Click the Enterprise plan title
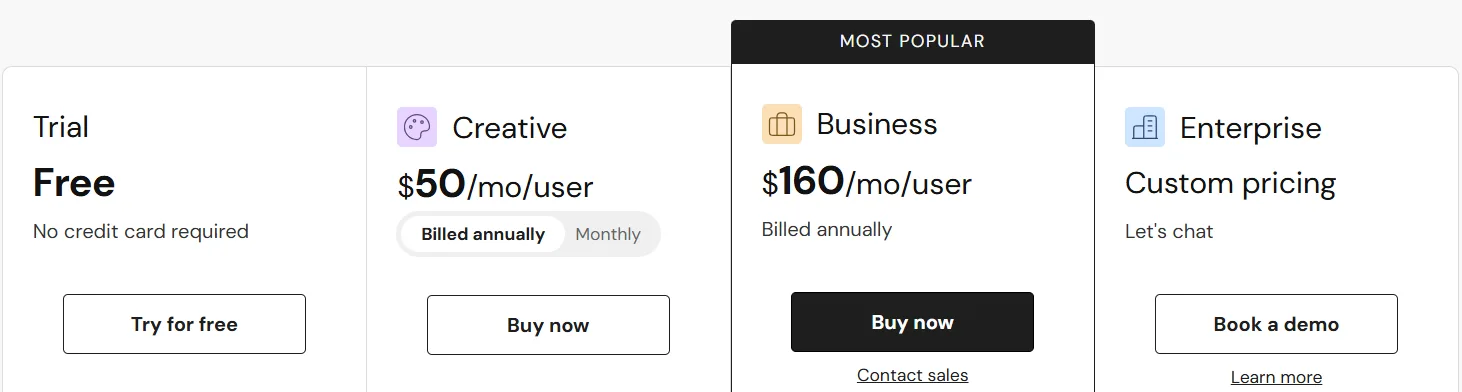The height and width of the screenshot is (392, 1462). [x=1251, y=128]
